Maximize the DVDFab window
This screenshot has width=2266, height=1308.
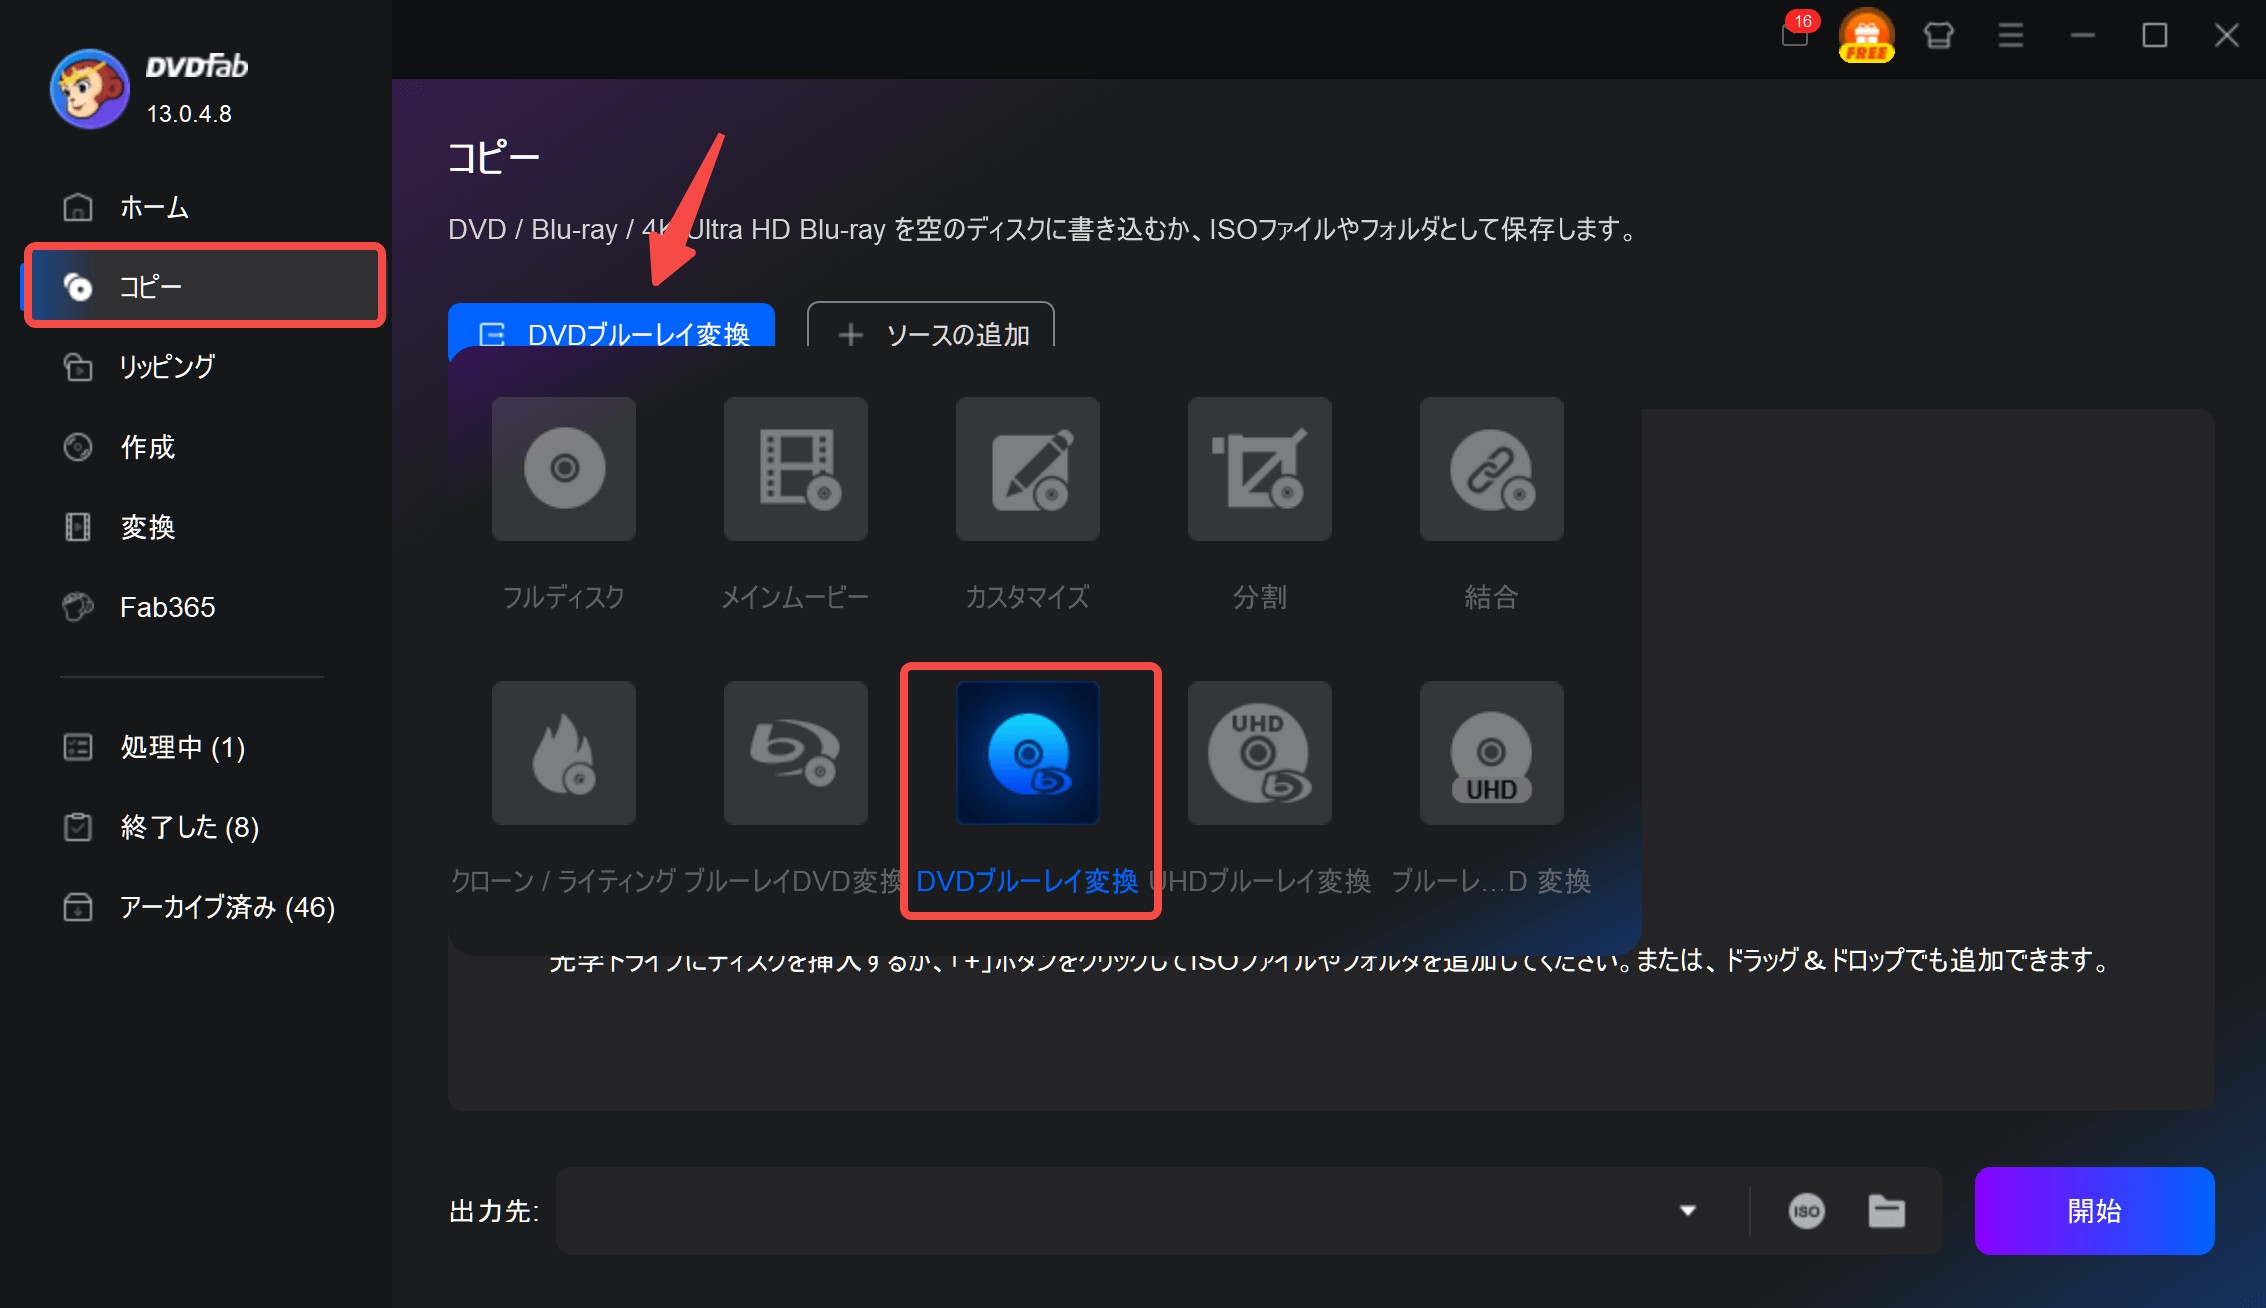pyautogui.click(x=2155, y=36)
